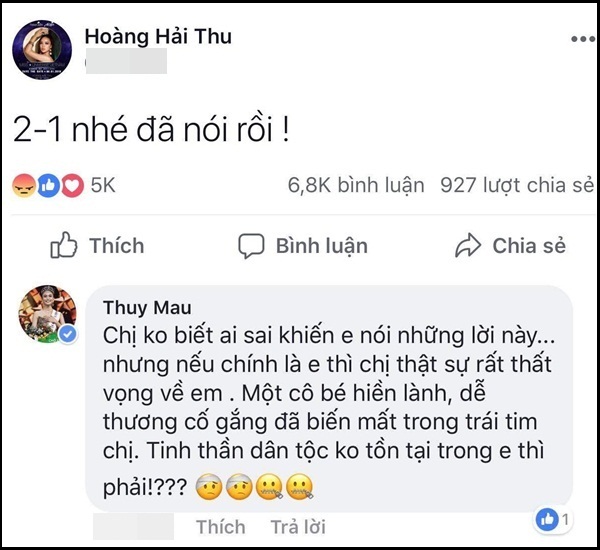Click the share arrow icon
Image resolution: width=600 pixels, height=550 pixels.
tap(468, 246)
